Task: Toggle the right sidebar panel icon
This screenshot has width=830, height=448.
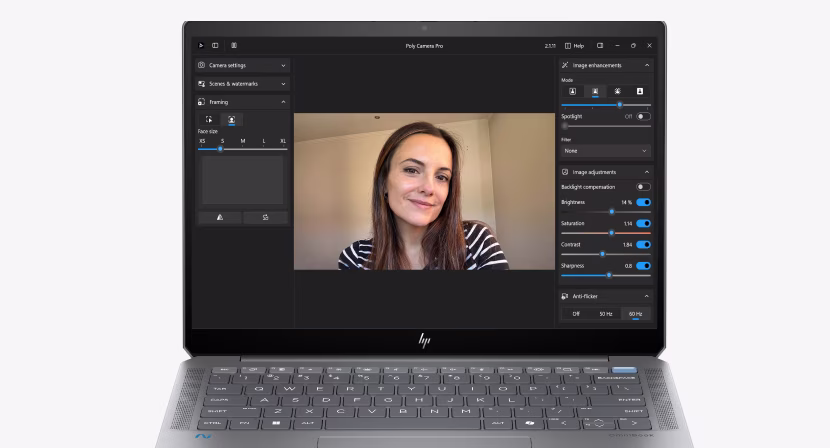Action: pos(600,45)
